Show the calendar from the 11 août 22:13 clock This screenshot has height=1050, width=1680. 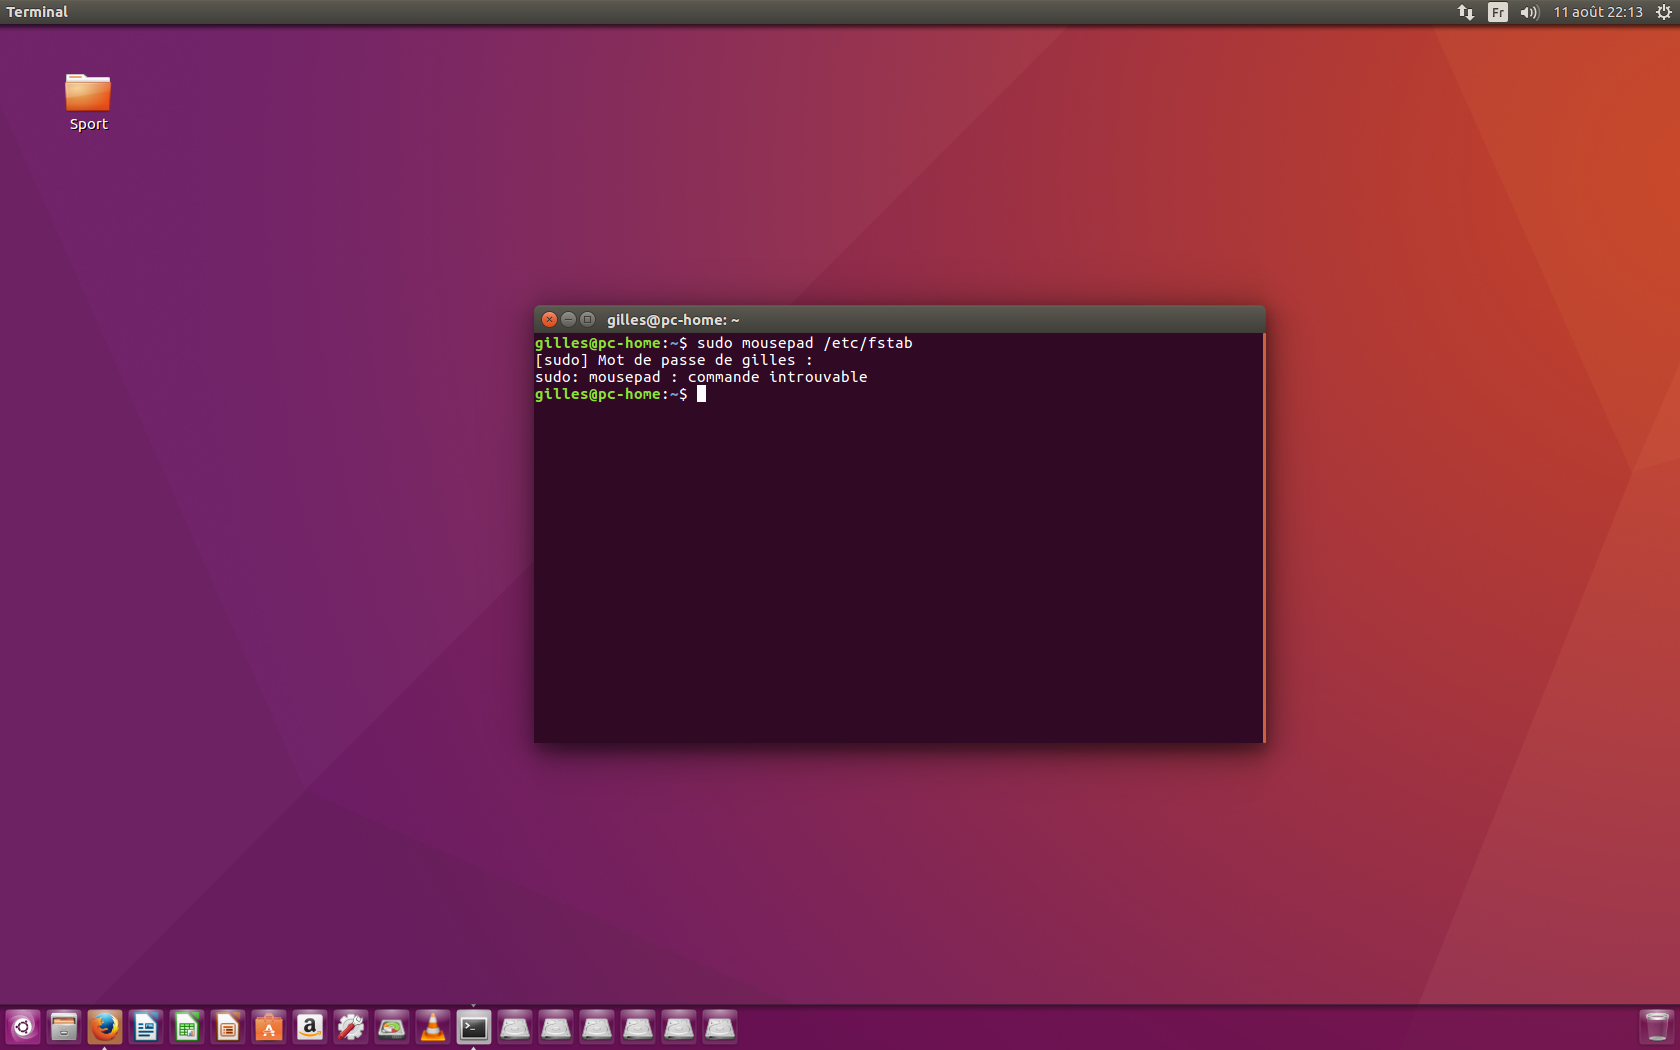[x=1598, y=12]
